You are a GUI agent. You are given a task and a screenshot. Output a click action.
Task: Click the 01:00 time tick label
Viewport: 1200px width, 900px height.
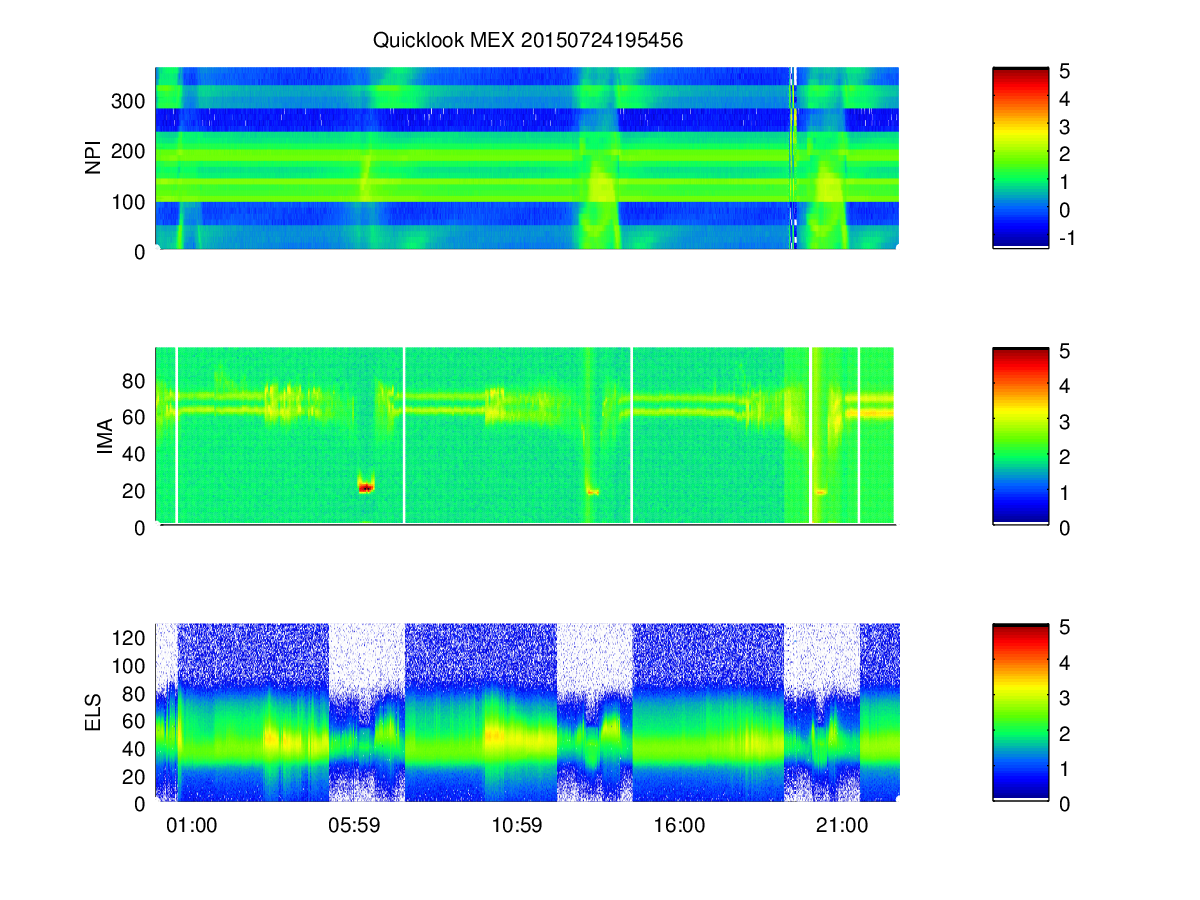191,825
